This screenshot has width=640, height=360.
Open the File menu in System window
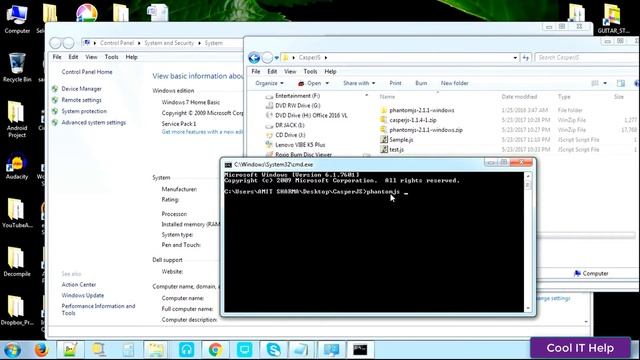coord(57,57)
